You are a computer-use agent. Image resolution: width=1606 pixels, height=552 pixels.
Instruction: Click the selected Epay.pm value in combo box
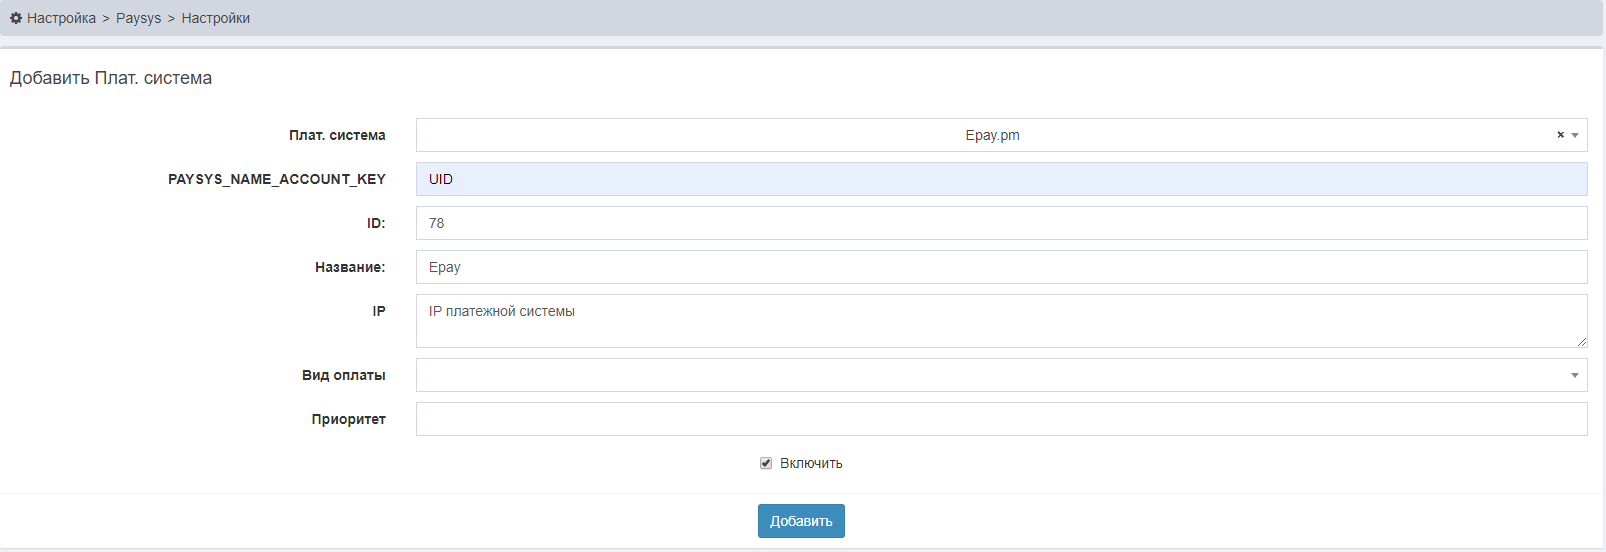point(992,135)
